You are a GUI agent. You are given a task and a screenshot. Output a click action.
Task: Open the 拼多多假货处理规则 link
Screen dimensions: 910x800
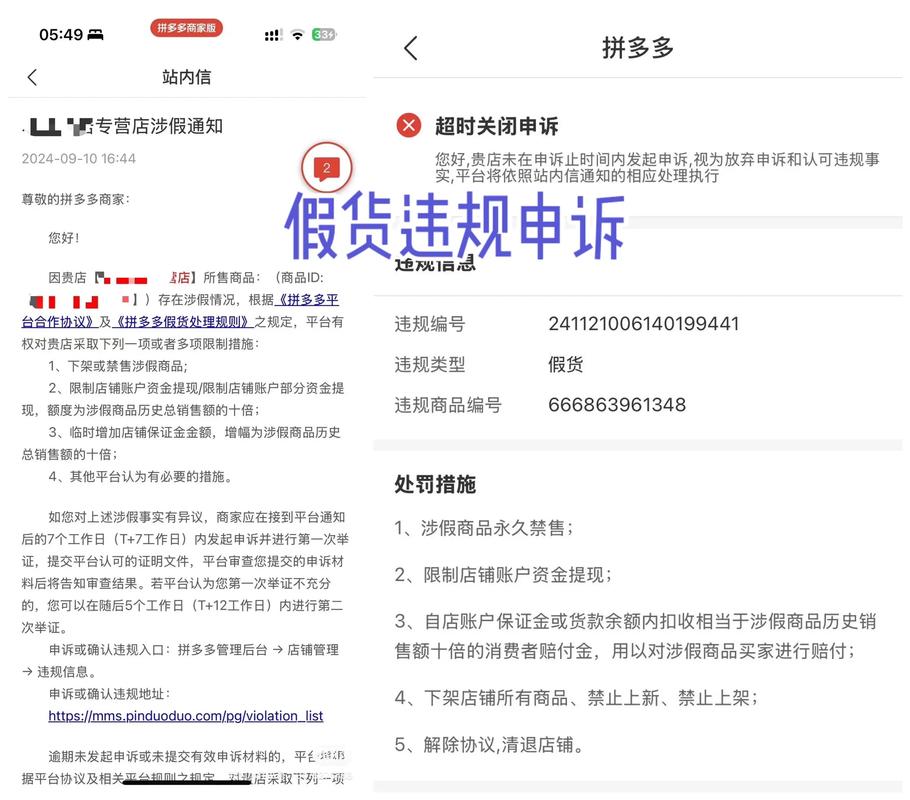tap(183, 322)
